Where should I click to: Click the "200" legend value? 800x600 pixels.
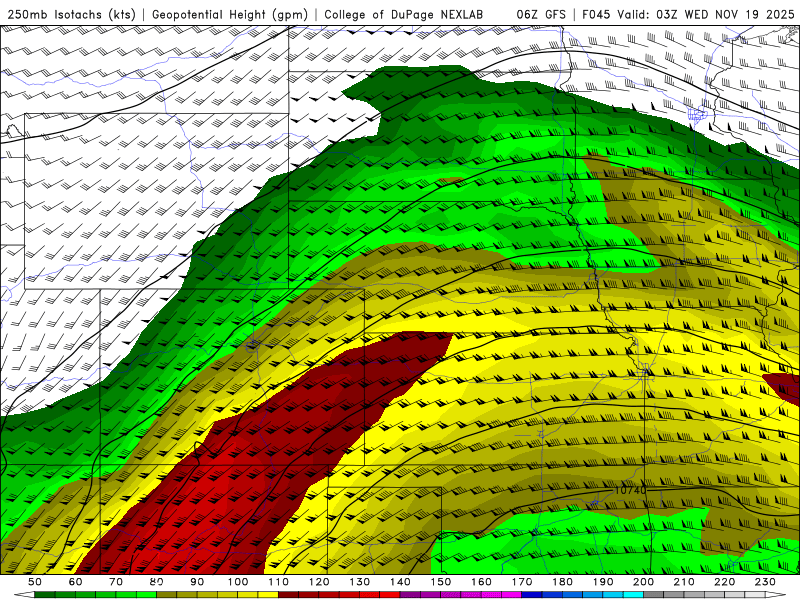(644, 582)
